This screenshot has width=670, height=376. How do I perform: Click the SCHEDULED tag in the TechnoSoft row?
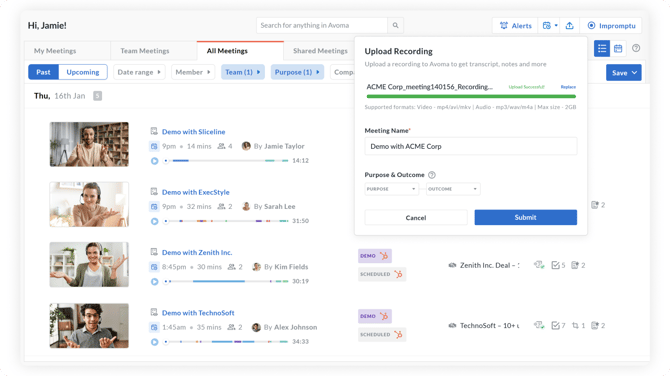[x=382, y=335]
